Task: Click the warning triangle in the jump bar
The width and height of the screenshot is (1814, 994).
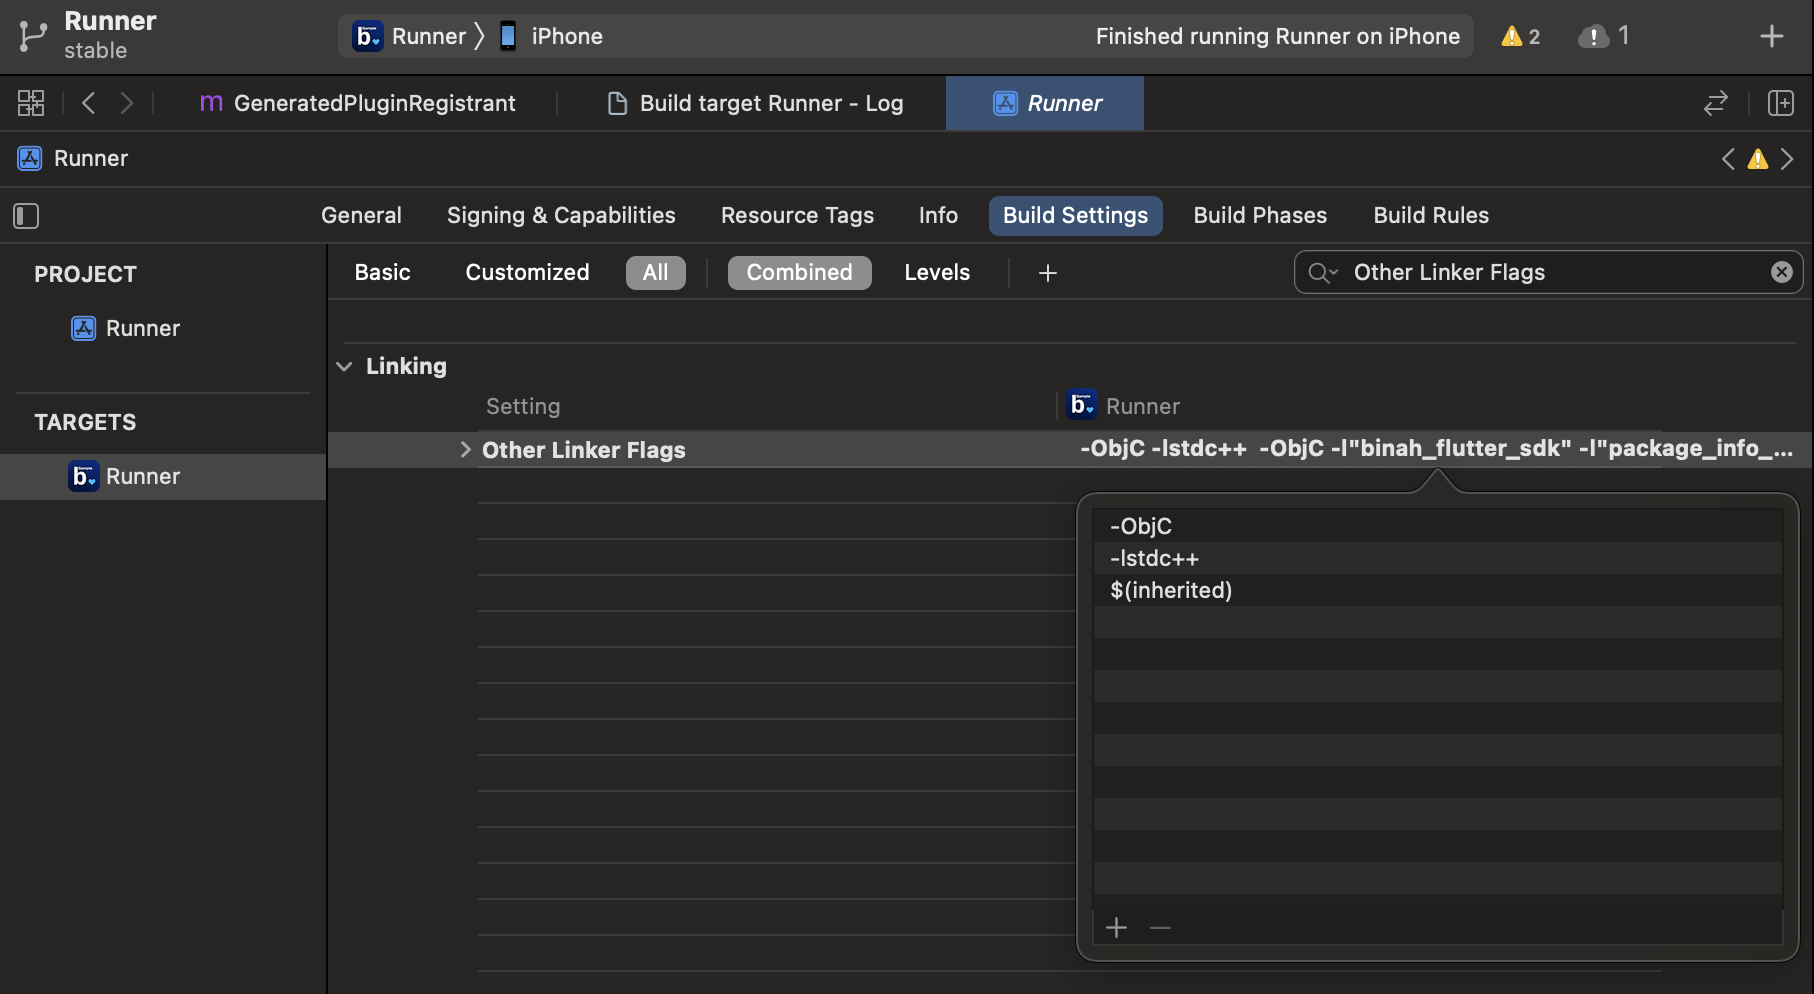Action: coord(1757,159)
